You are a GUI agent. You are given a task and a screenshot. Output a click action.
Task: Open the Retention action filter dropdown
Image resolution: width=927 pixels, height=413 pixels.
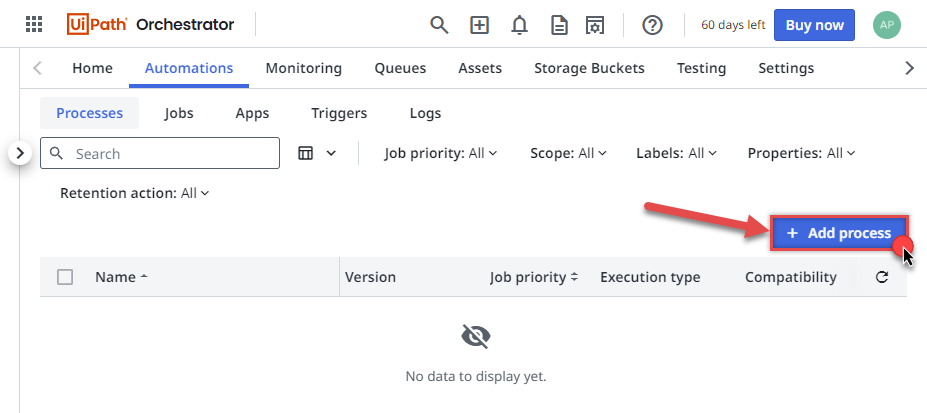[134, 193]
